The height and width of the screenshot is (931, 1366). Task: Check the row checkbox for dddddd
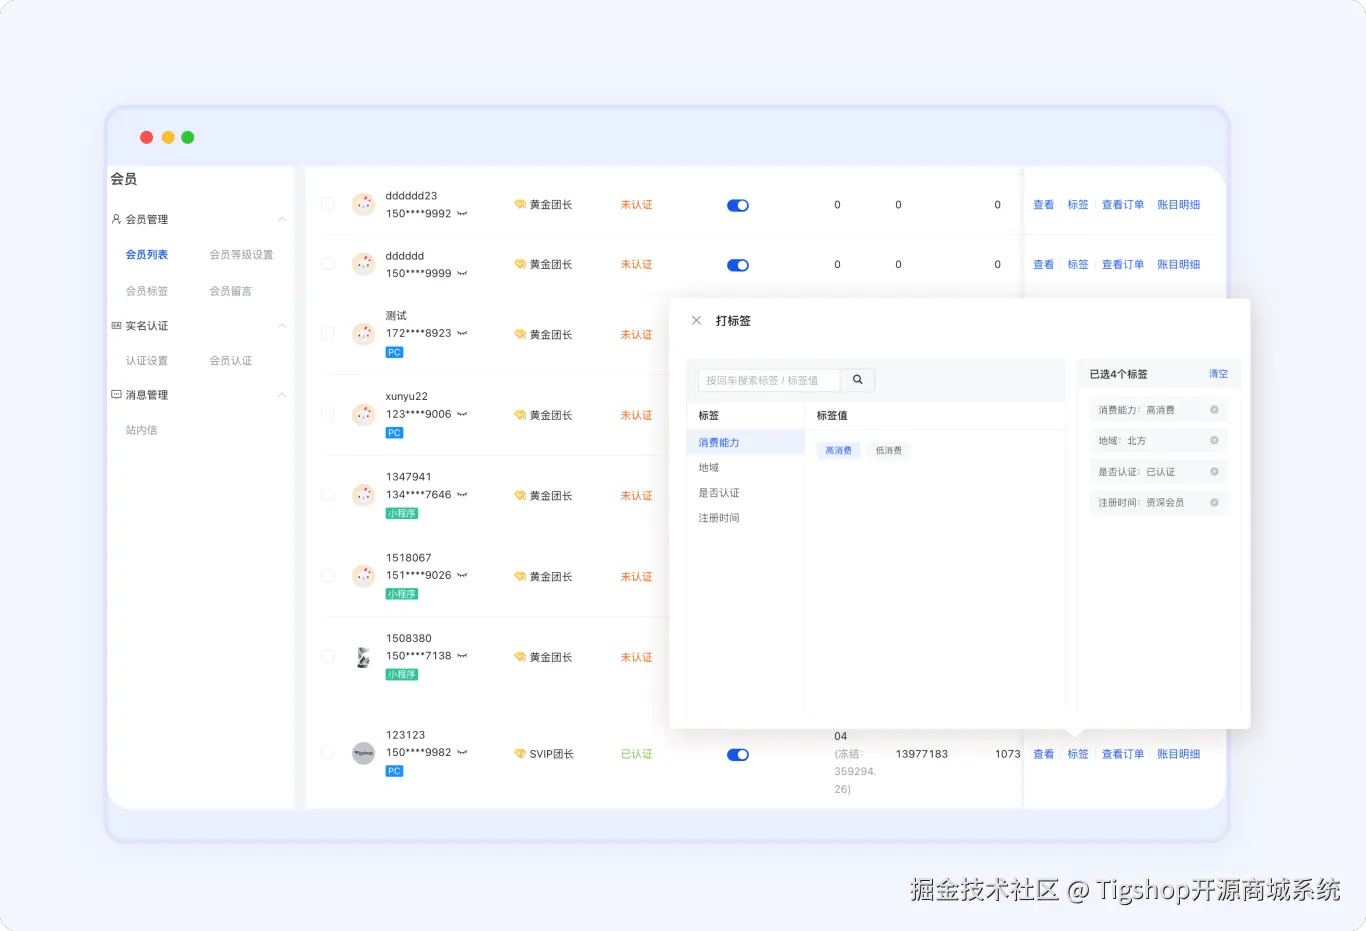click(328, 264)
